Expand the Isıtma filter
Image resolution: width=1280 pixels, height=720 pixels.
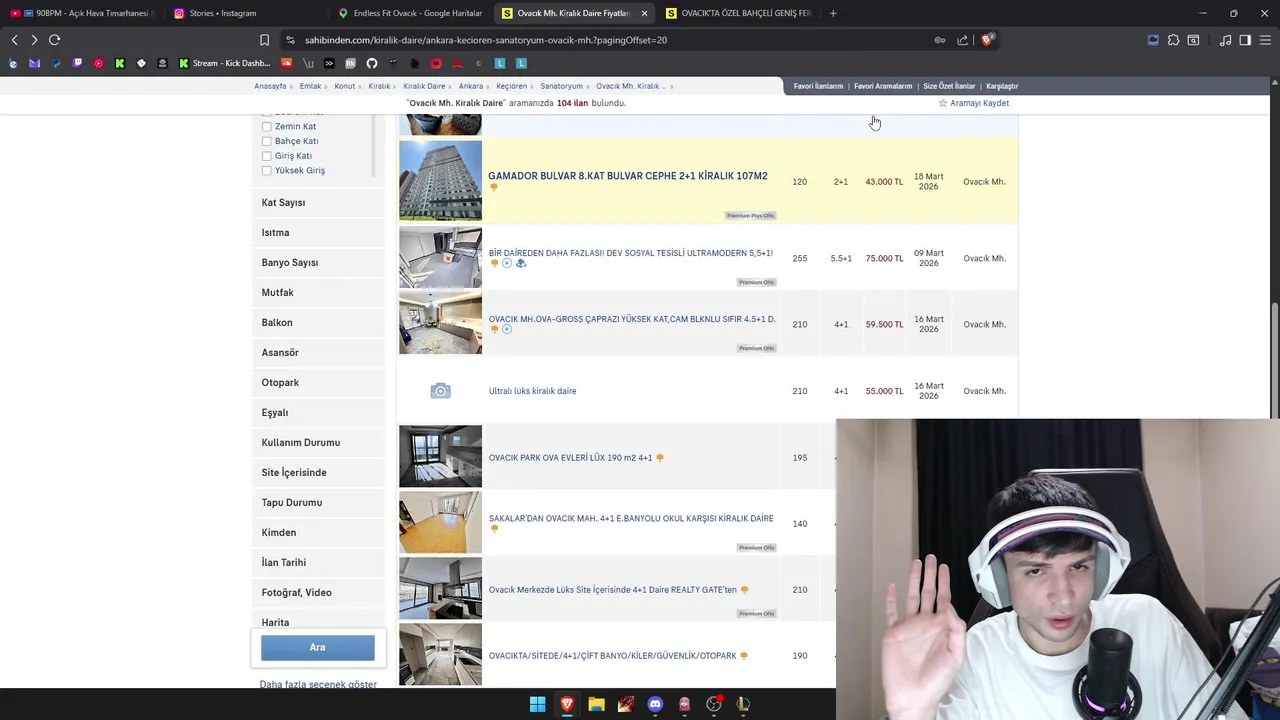click(x=318, y=233)
